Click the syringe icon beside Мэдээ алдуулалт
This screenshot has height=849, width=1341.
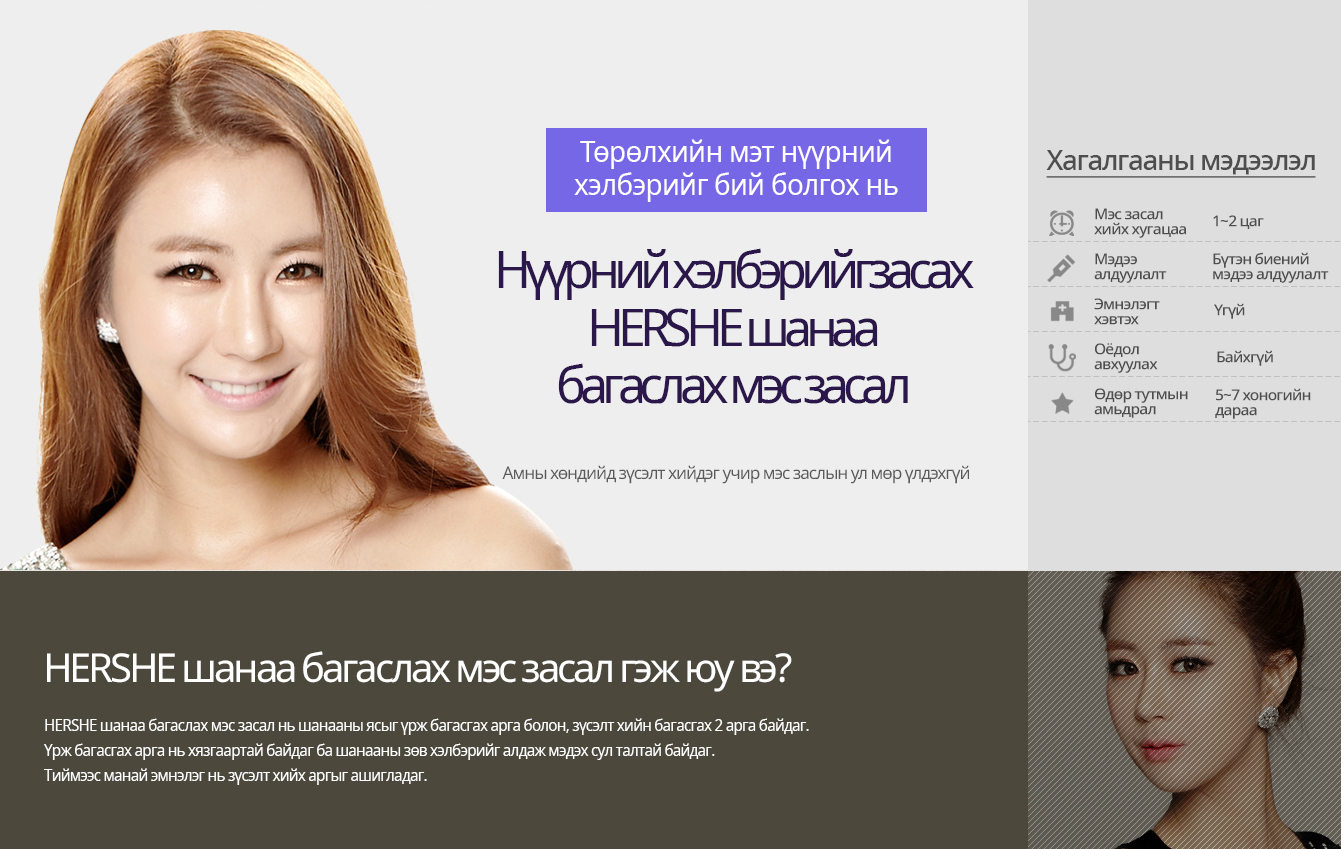tap(1061, 267)
